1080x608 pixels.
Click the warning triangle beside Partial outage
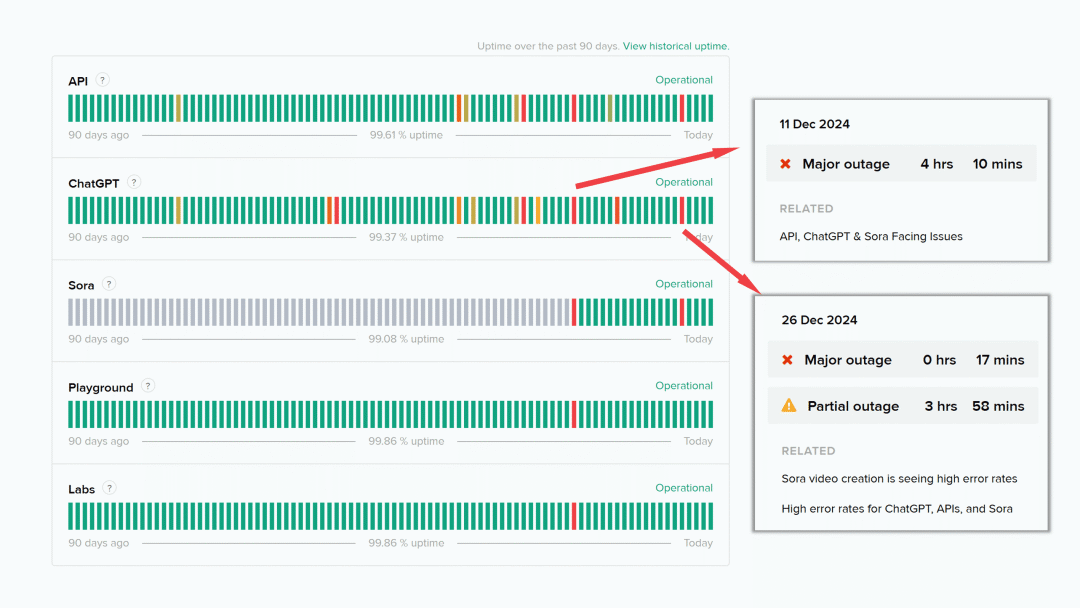(x=789, y=406)
